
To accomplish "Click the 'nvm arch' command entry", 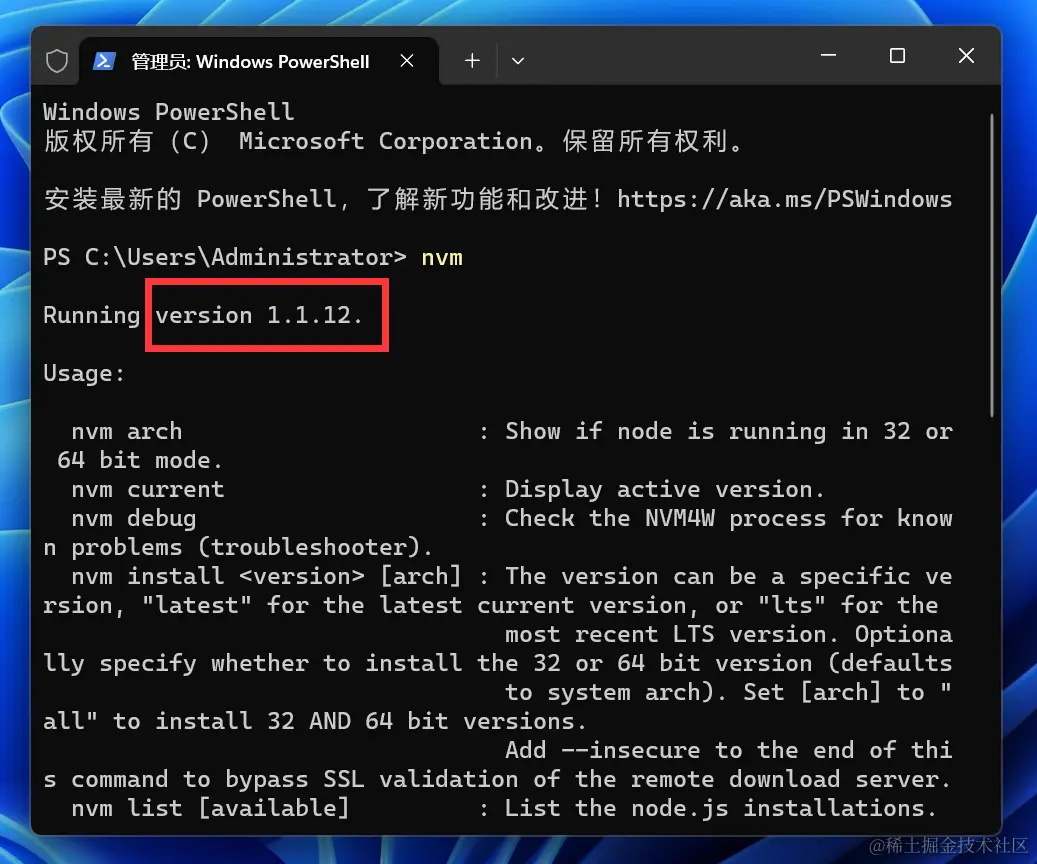I will click(x=127, y=431).
